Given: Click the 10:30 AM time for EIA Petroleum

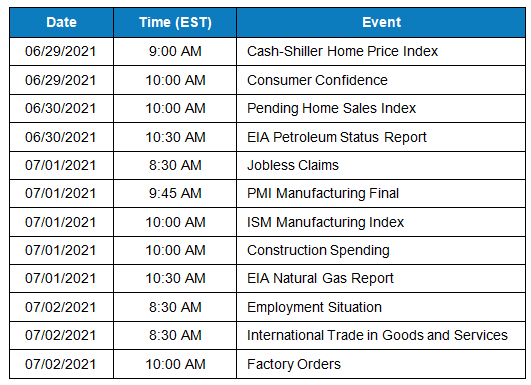Looking at the screenshot, I should click(x=175, y=137).
